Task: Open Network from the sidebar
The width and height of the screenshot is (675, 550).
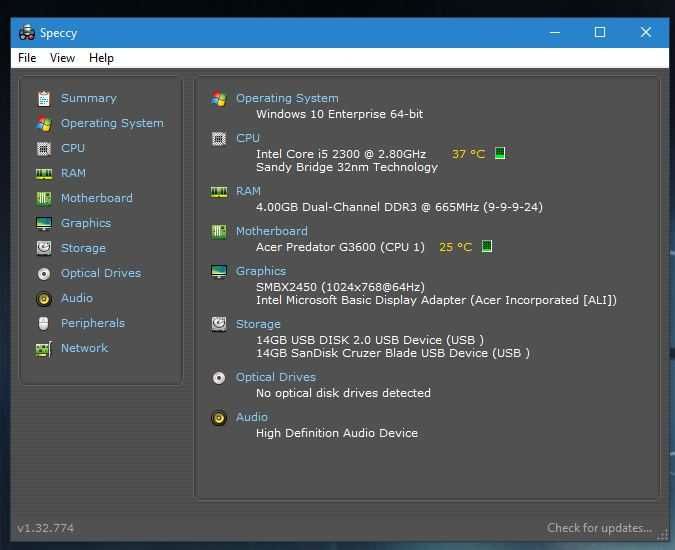Action: point(84,348)
